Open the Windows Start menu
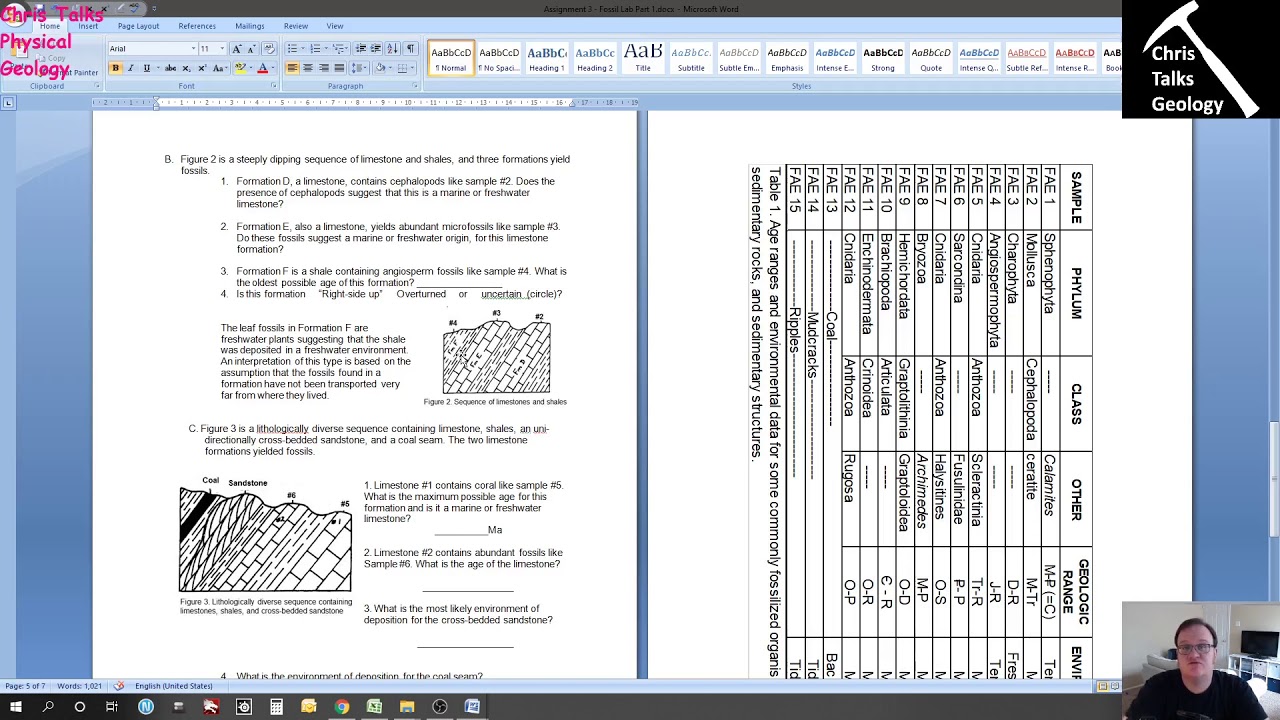 (16, 707)
